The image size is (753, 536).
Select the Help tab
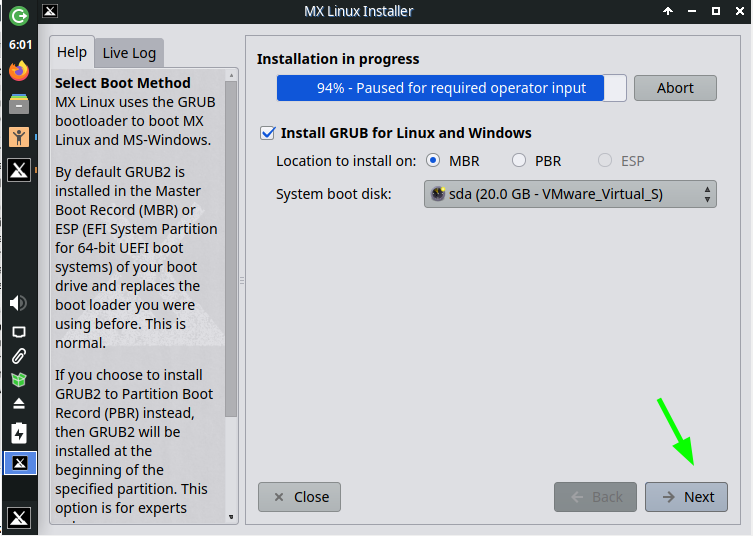point(72,52)
